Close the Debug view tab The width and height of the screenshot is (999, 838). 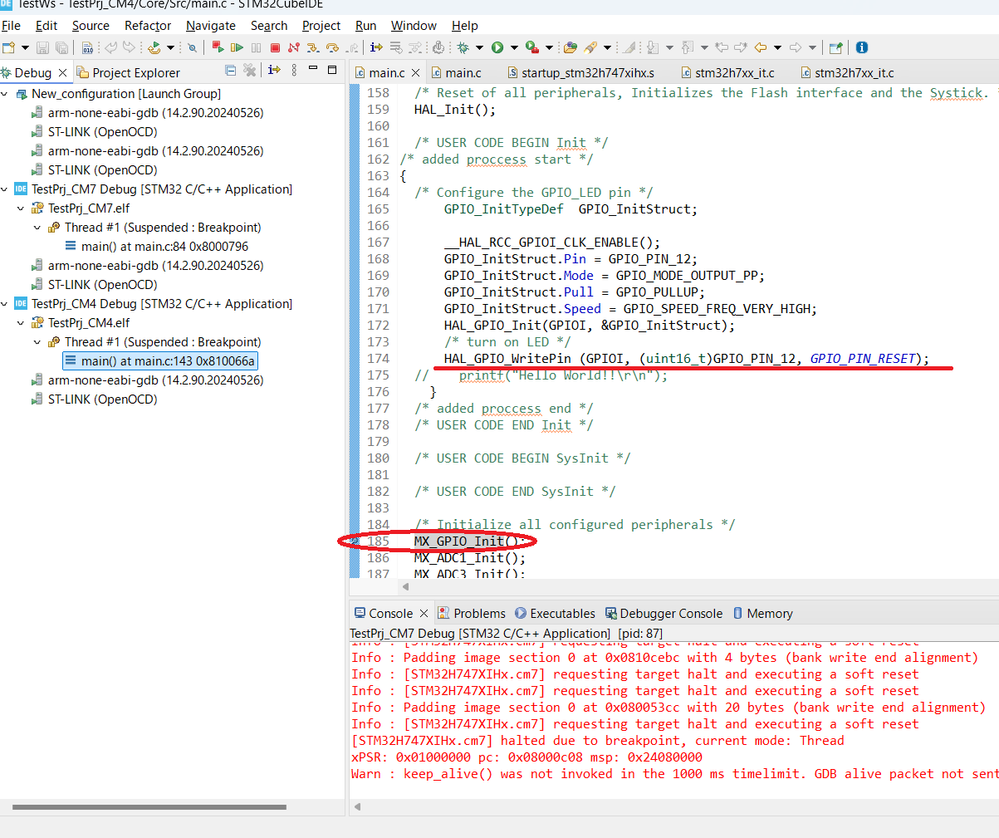62,73
